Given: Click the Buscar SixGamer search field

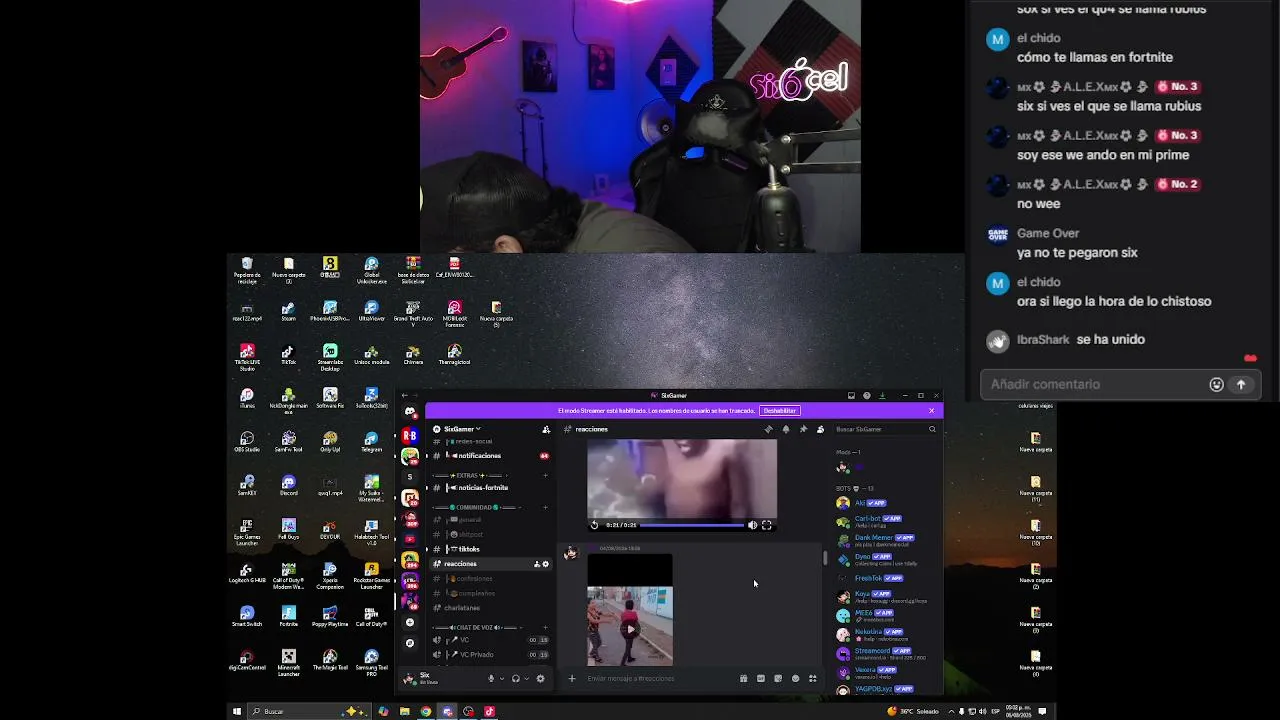Looking at the screenshot, I should pyautogui.click(x=886, y=429).
